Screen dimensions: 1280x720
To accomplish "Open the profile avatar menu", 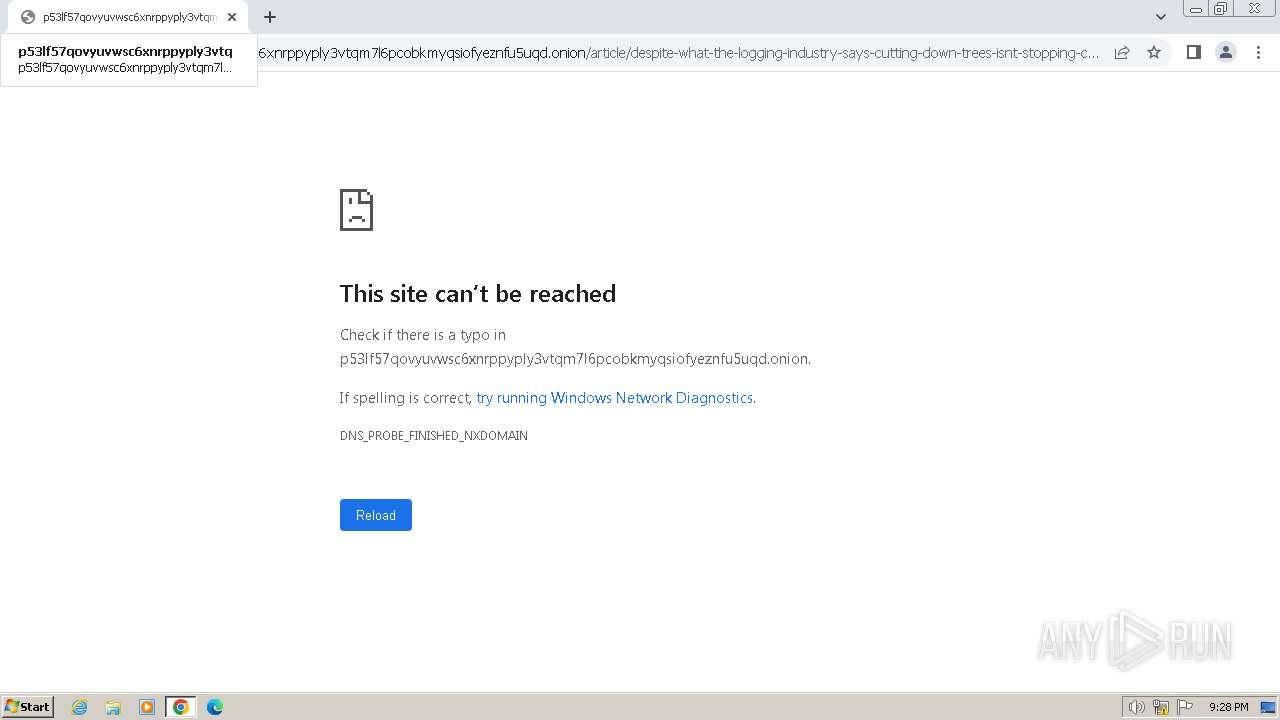I will coord(1226,53).
